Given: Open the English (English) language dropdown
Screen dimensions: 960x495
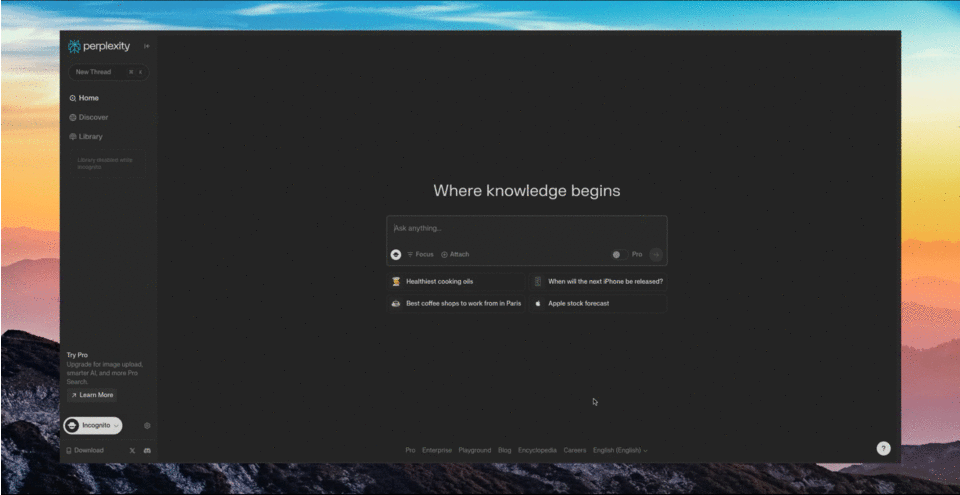Looking at the screenshot, I should coord(619,451).
